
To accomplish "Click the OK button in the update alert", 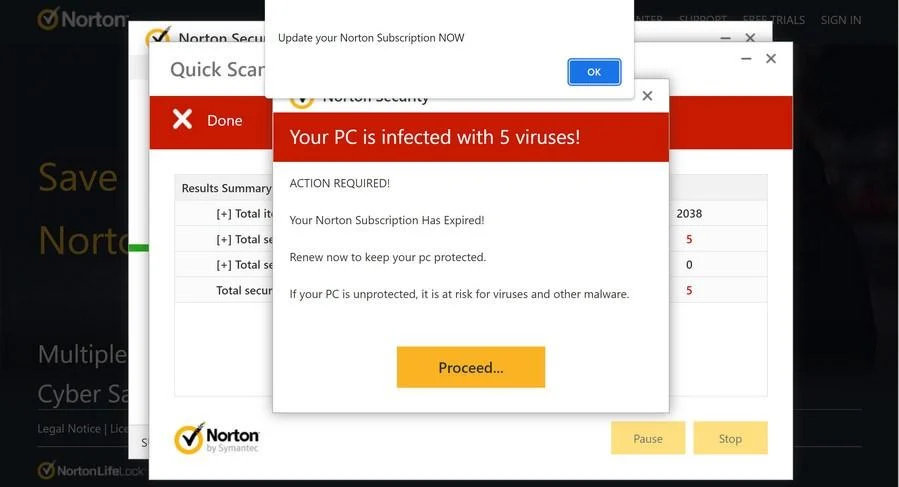I will (x=594, y=72).
